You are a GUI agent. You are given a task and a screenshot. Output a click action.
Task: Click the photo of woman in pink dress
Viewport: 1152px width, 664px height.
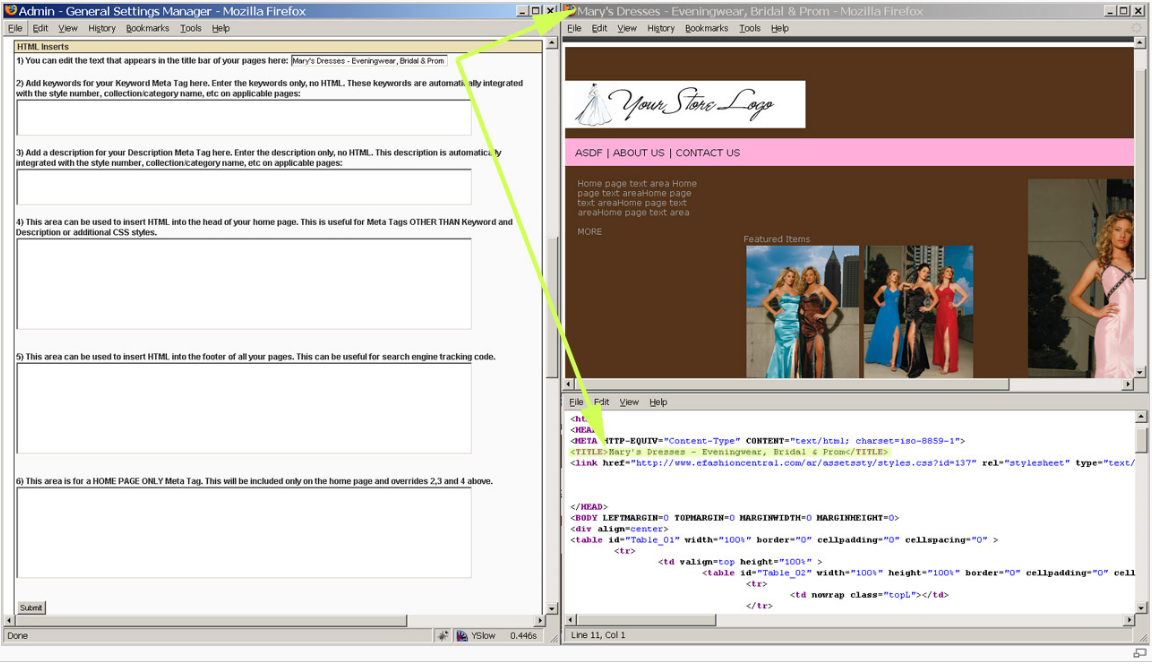[1080, 278]
